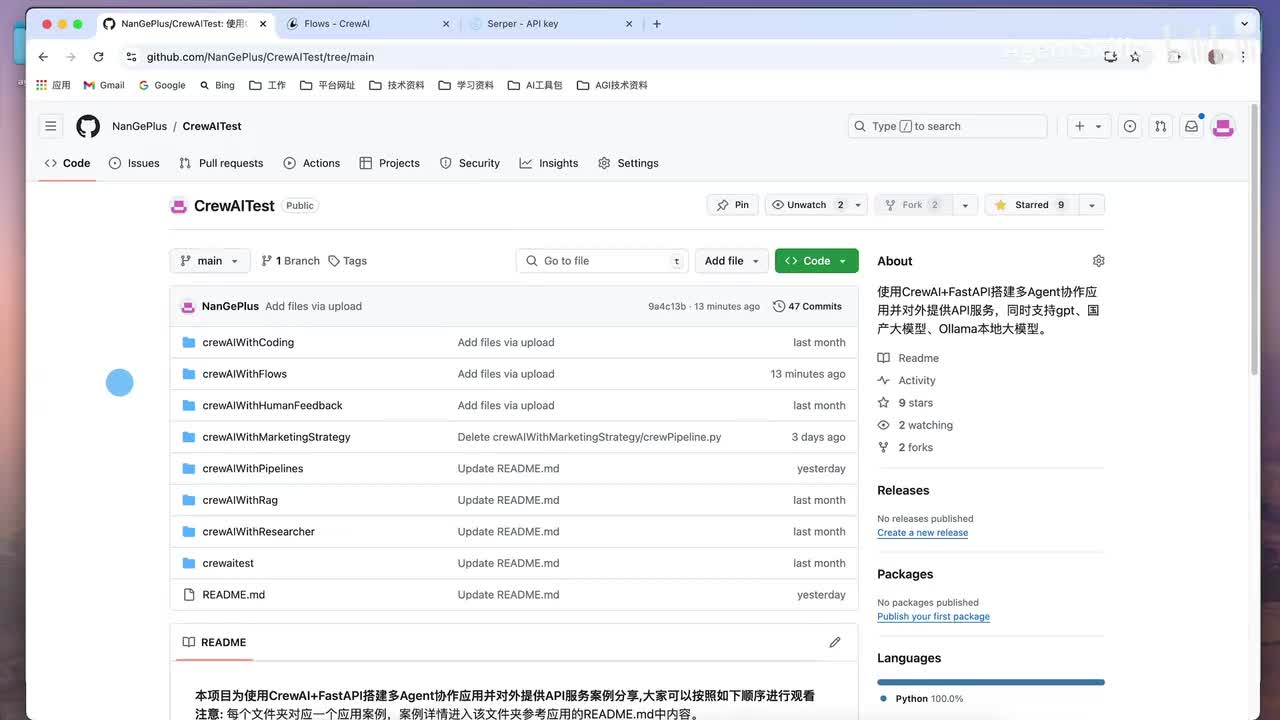
Task: Expand the Chrome tab search dropdown
Action: point(1246,23)
